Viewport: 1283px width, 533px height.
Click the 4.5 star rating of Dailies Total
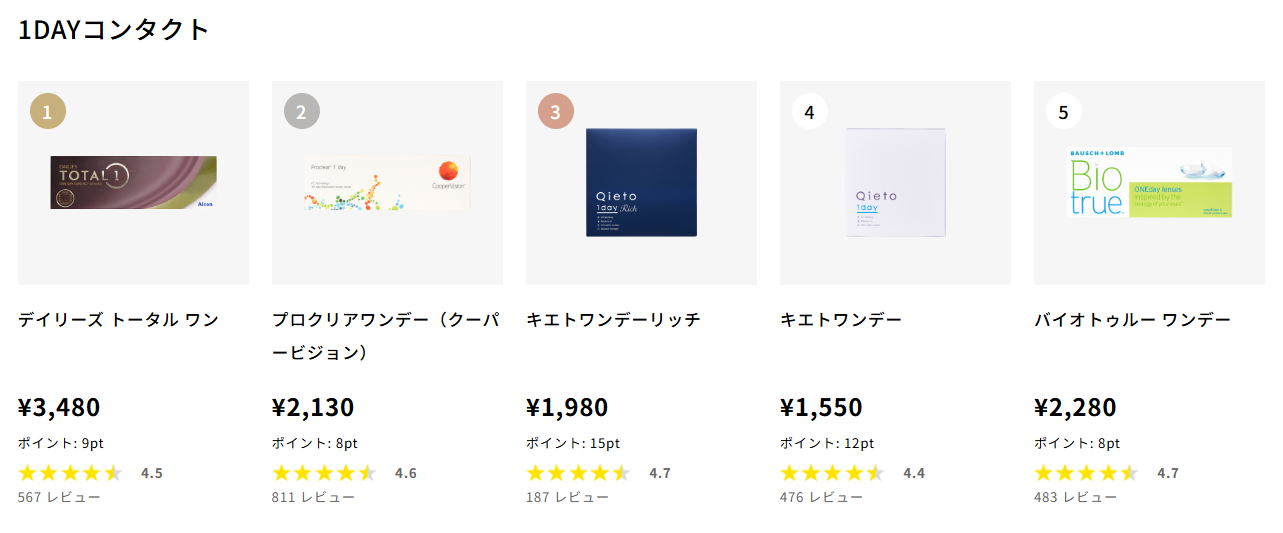pyautogui.click(x=90, y=473)
